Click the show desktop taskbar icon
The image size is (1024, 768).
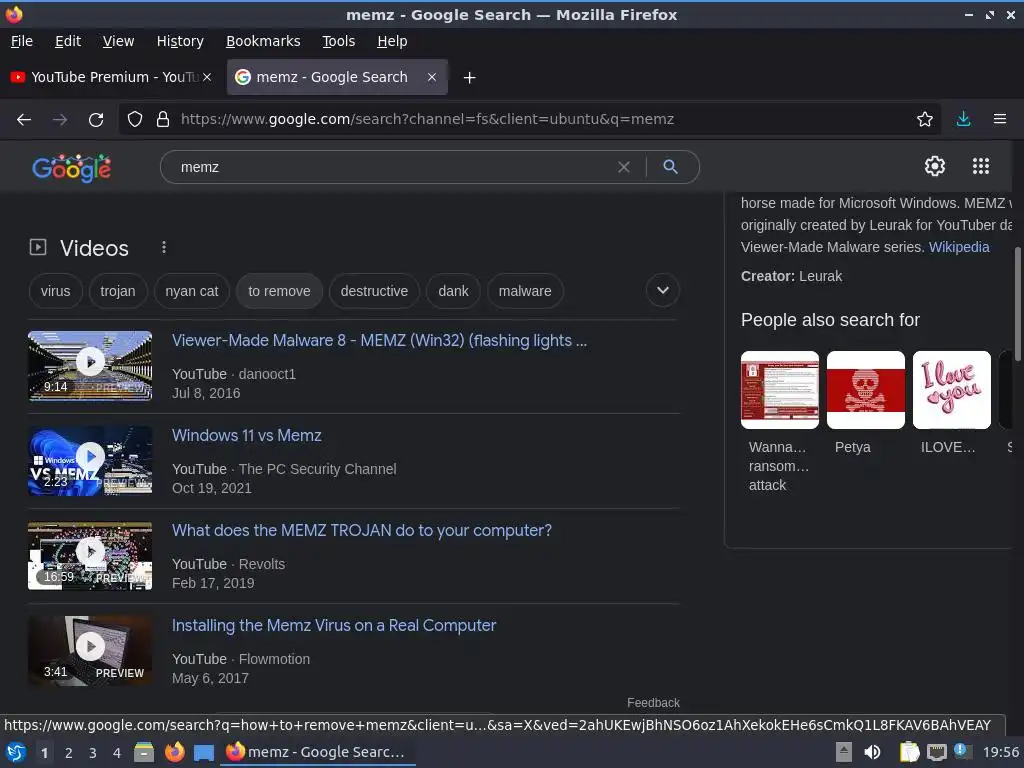point(204,753)
